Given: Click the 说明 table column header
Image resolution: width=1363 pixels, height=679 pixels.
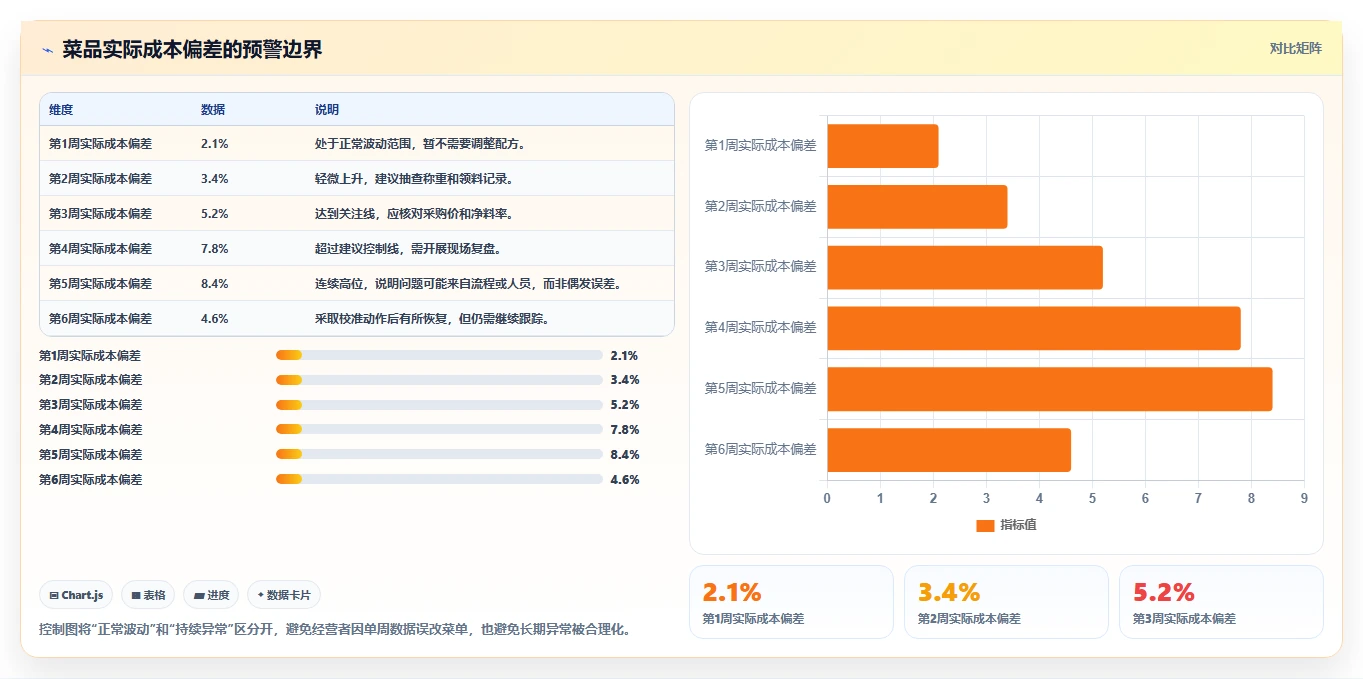Looking at the screenshot, I should coord(327,110).
